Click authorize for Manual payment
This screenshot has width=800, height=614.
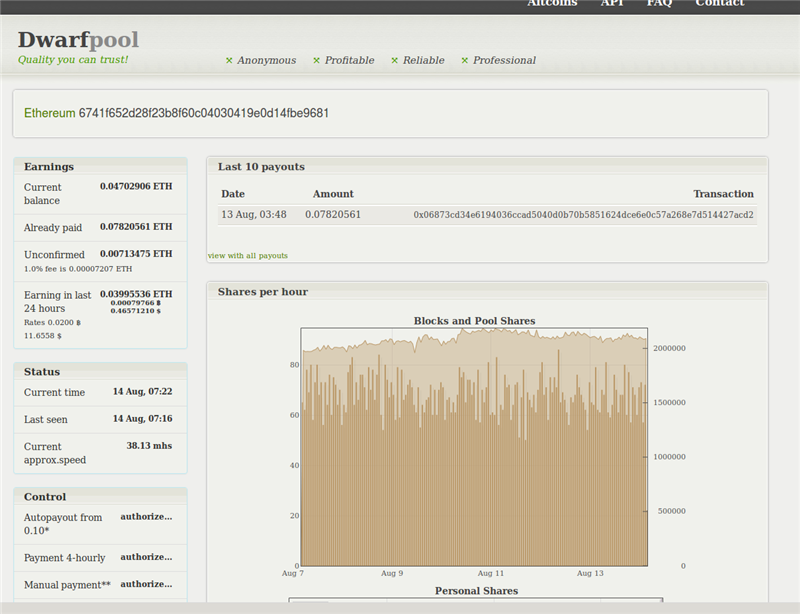point(146,584)
